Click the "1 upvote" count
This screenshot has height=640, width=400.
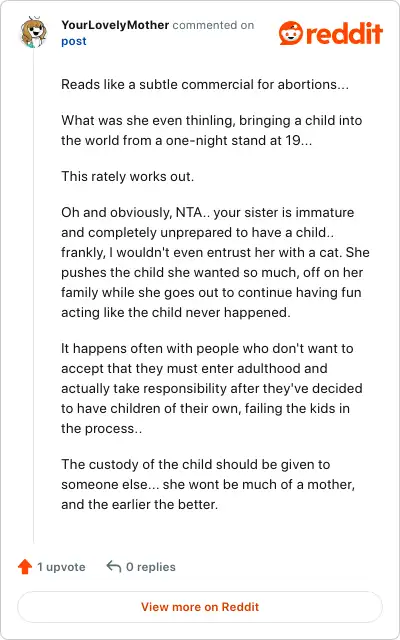61,567
